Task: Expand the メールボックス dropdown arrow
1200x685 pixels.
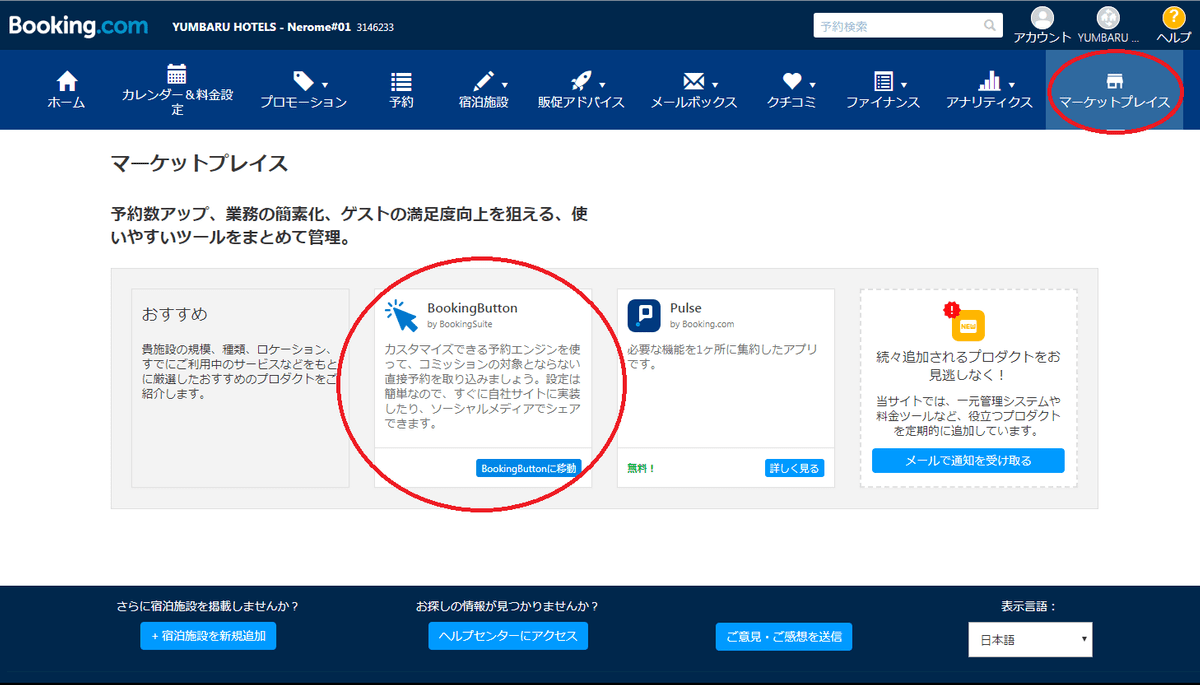Action: pos(714,85)
